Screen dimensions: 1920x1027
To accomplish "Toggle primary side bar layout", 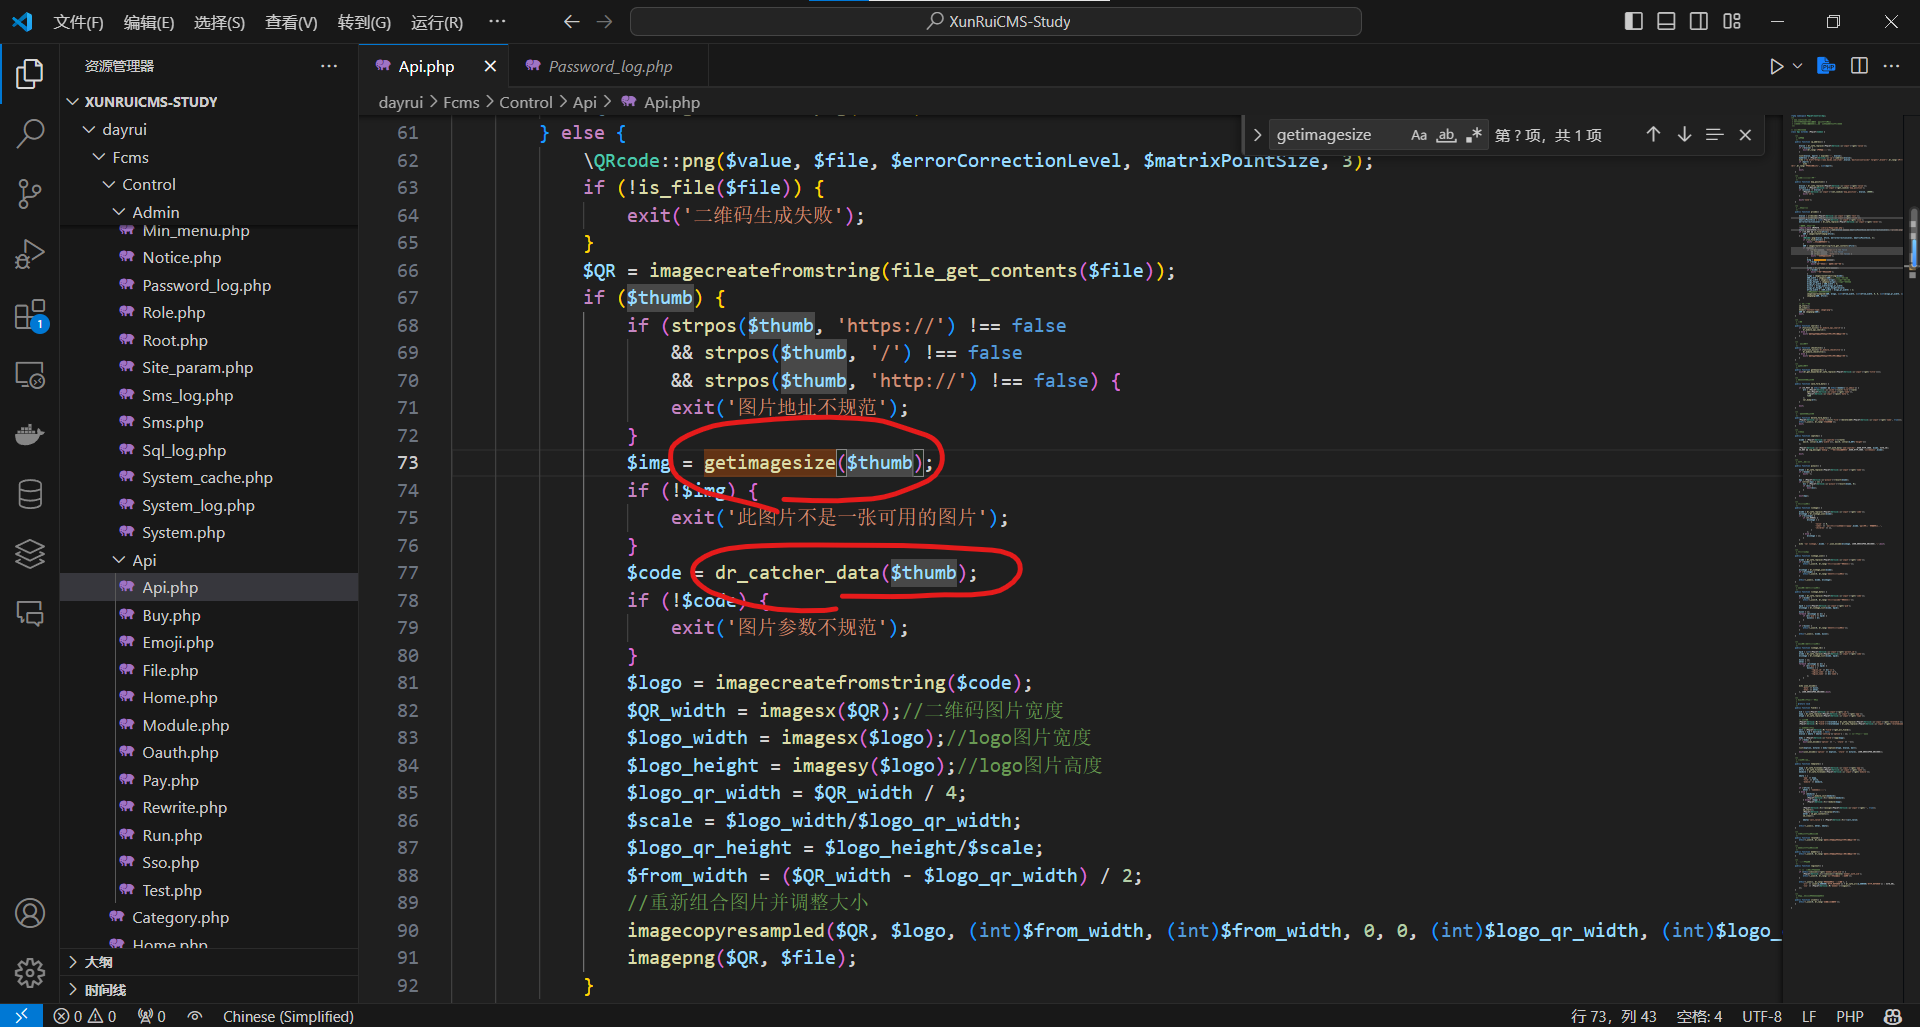I will 1634,21.
